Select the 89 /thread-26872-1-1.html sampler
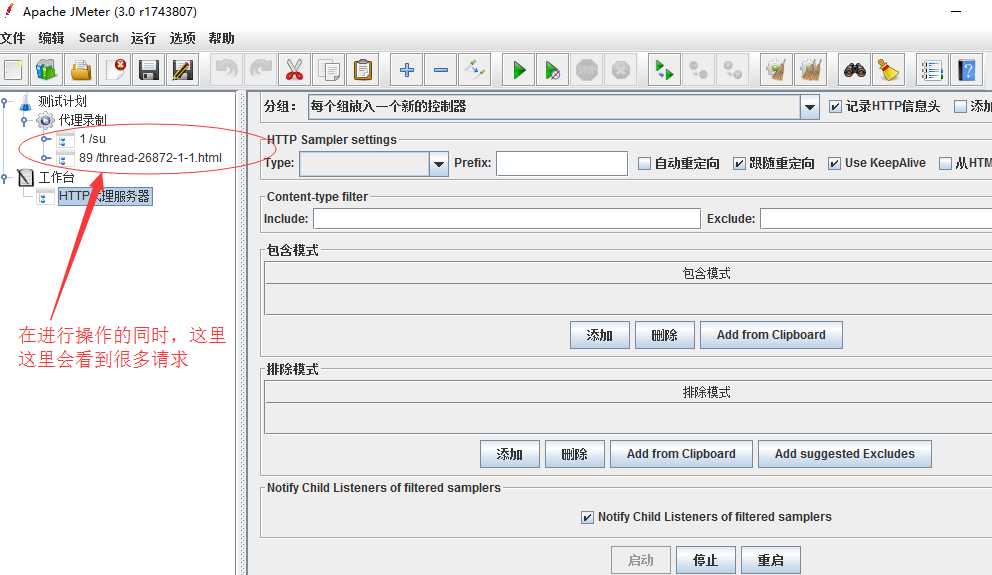The width and height of the screenshot is (992, 575). pos(150,158)
